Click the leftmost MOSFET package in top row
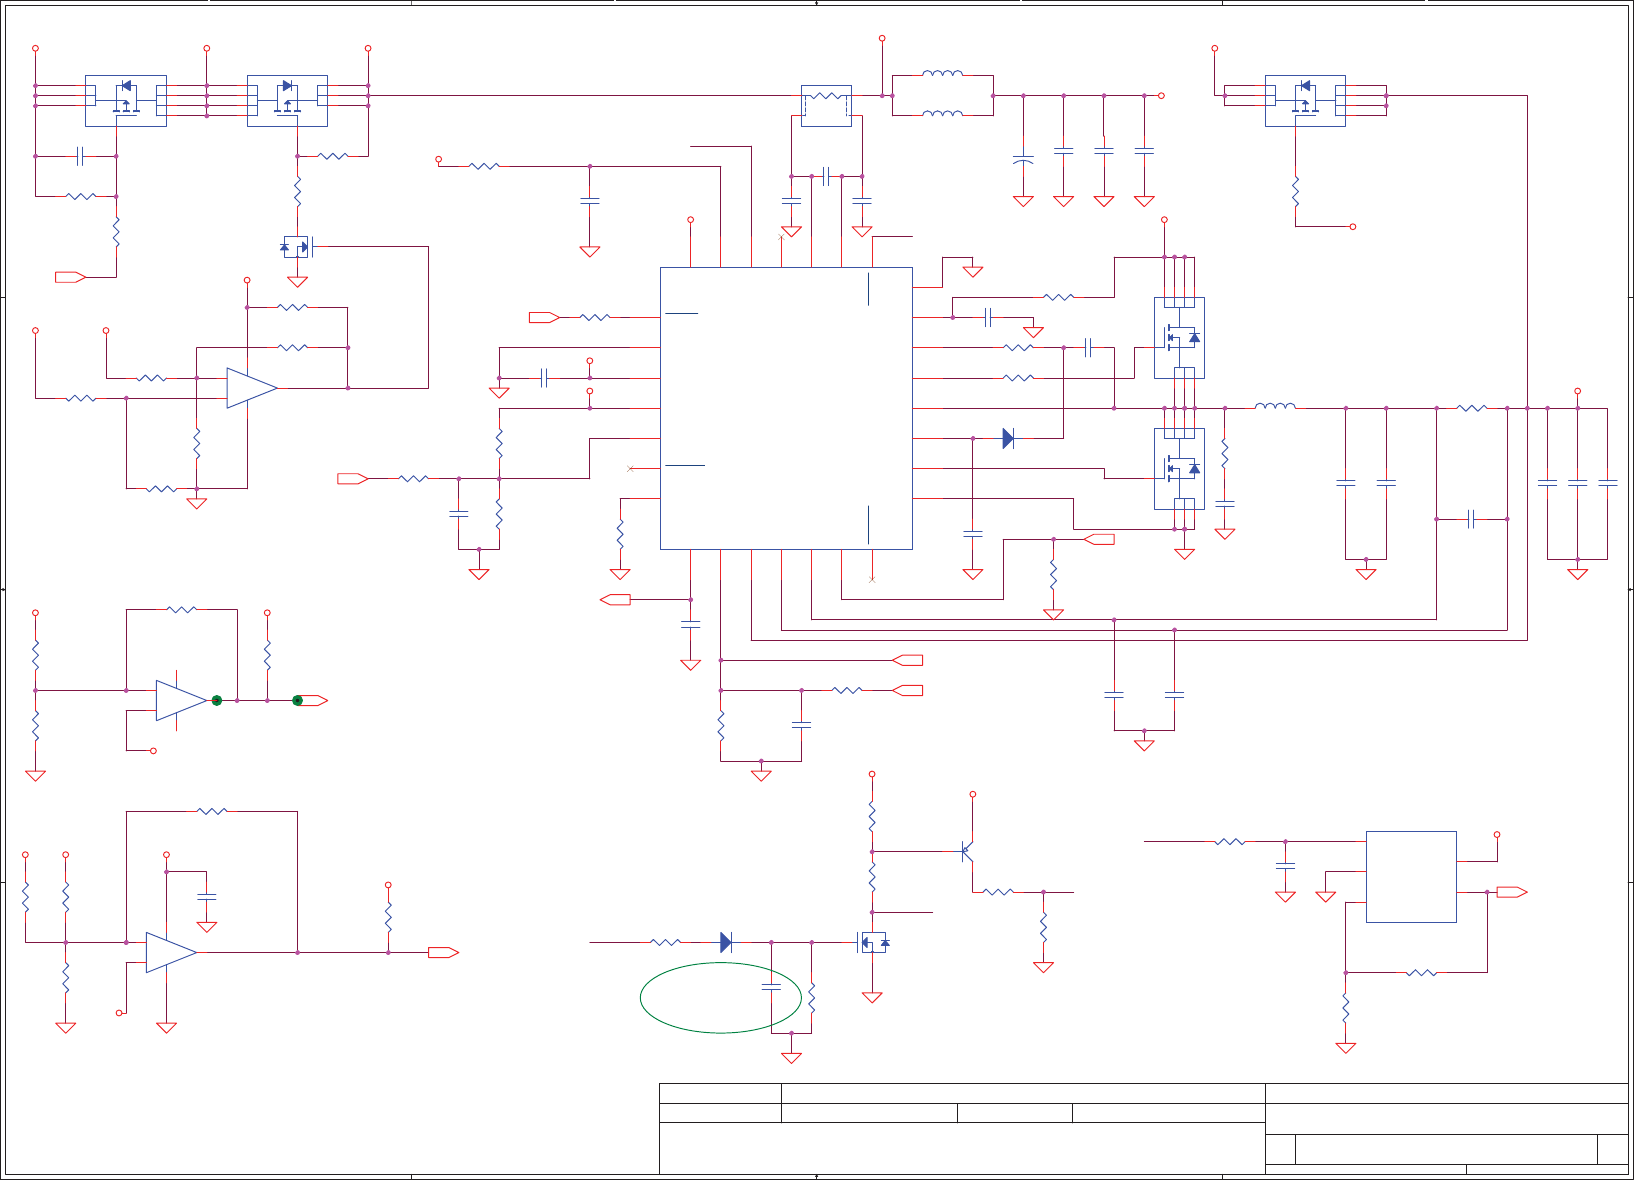The width and height of the screenshot is (1634, 1180). point(125,100)
